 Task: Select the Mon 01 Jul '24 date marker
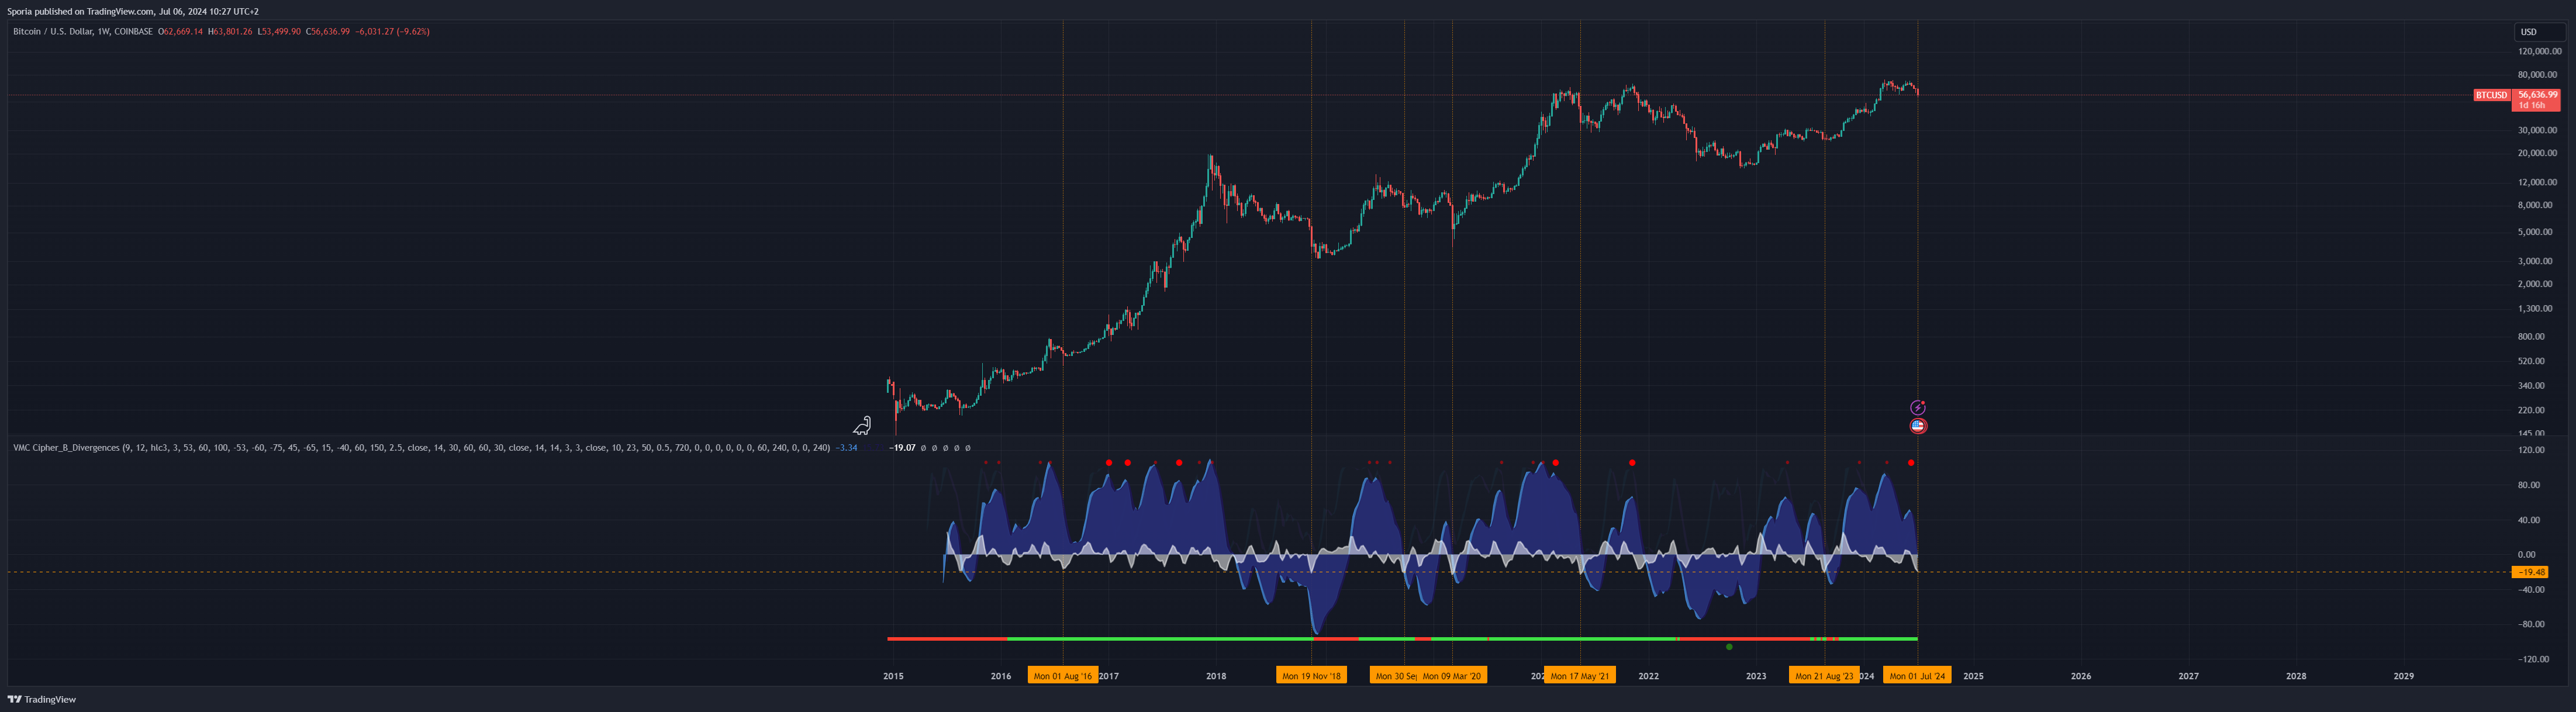pyautogui.click(x=1917, y=676)
